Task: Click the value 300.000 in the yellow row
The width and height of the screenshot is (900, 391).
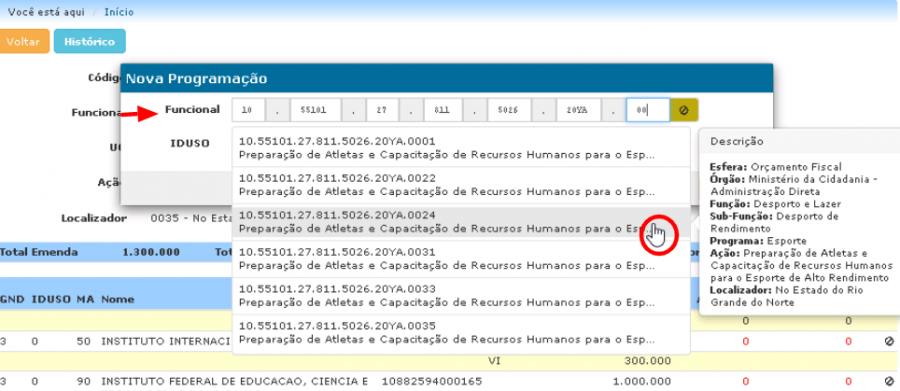Action: (647, 361)
